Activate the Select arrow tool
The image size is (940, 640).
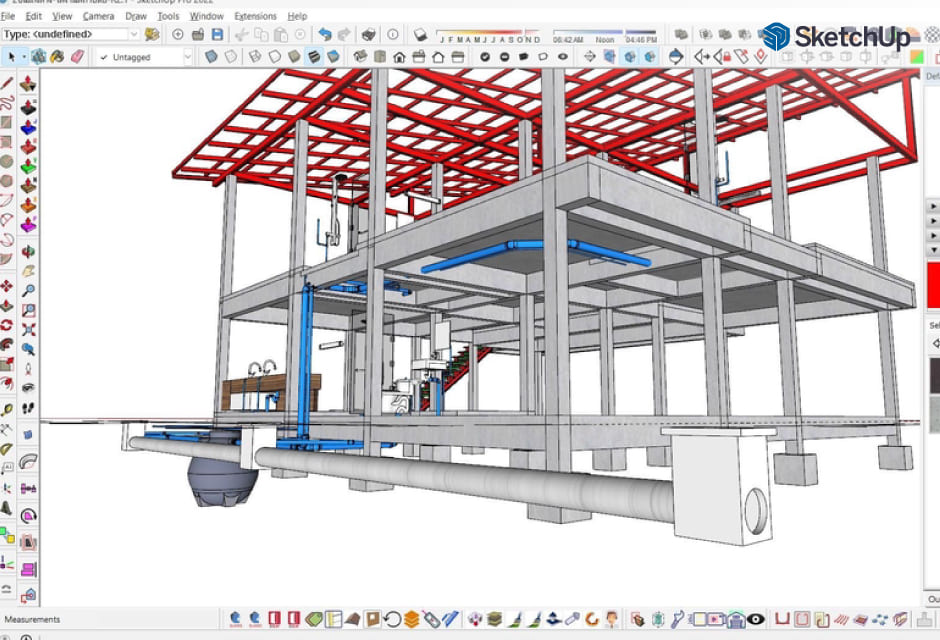[12, 57]
